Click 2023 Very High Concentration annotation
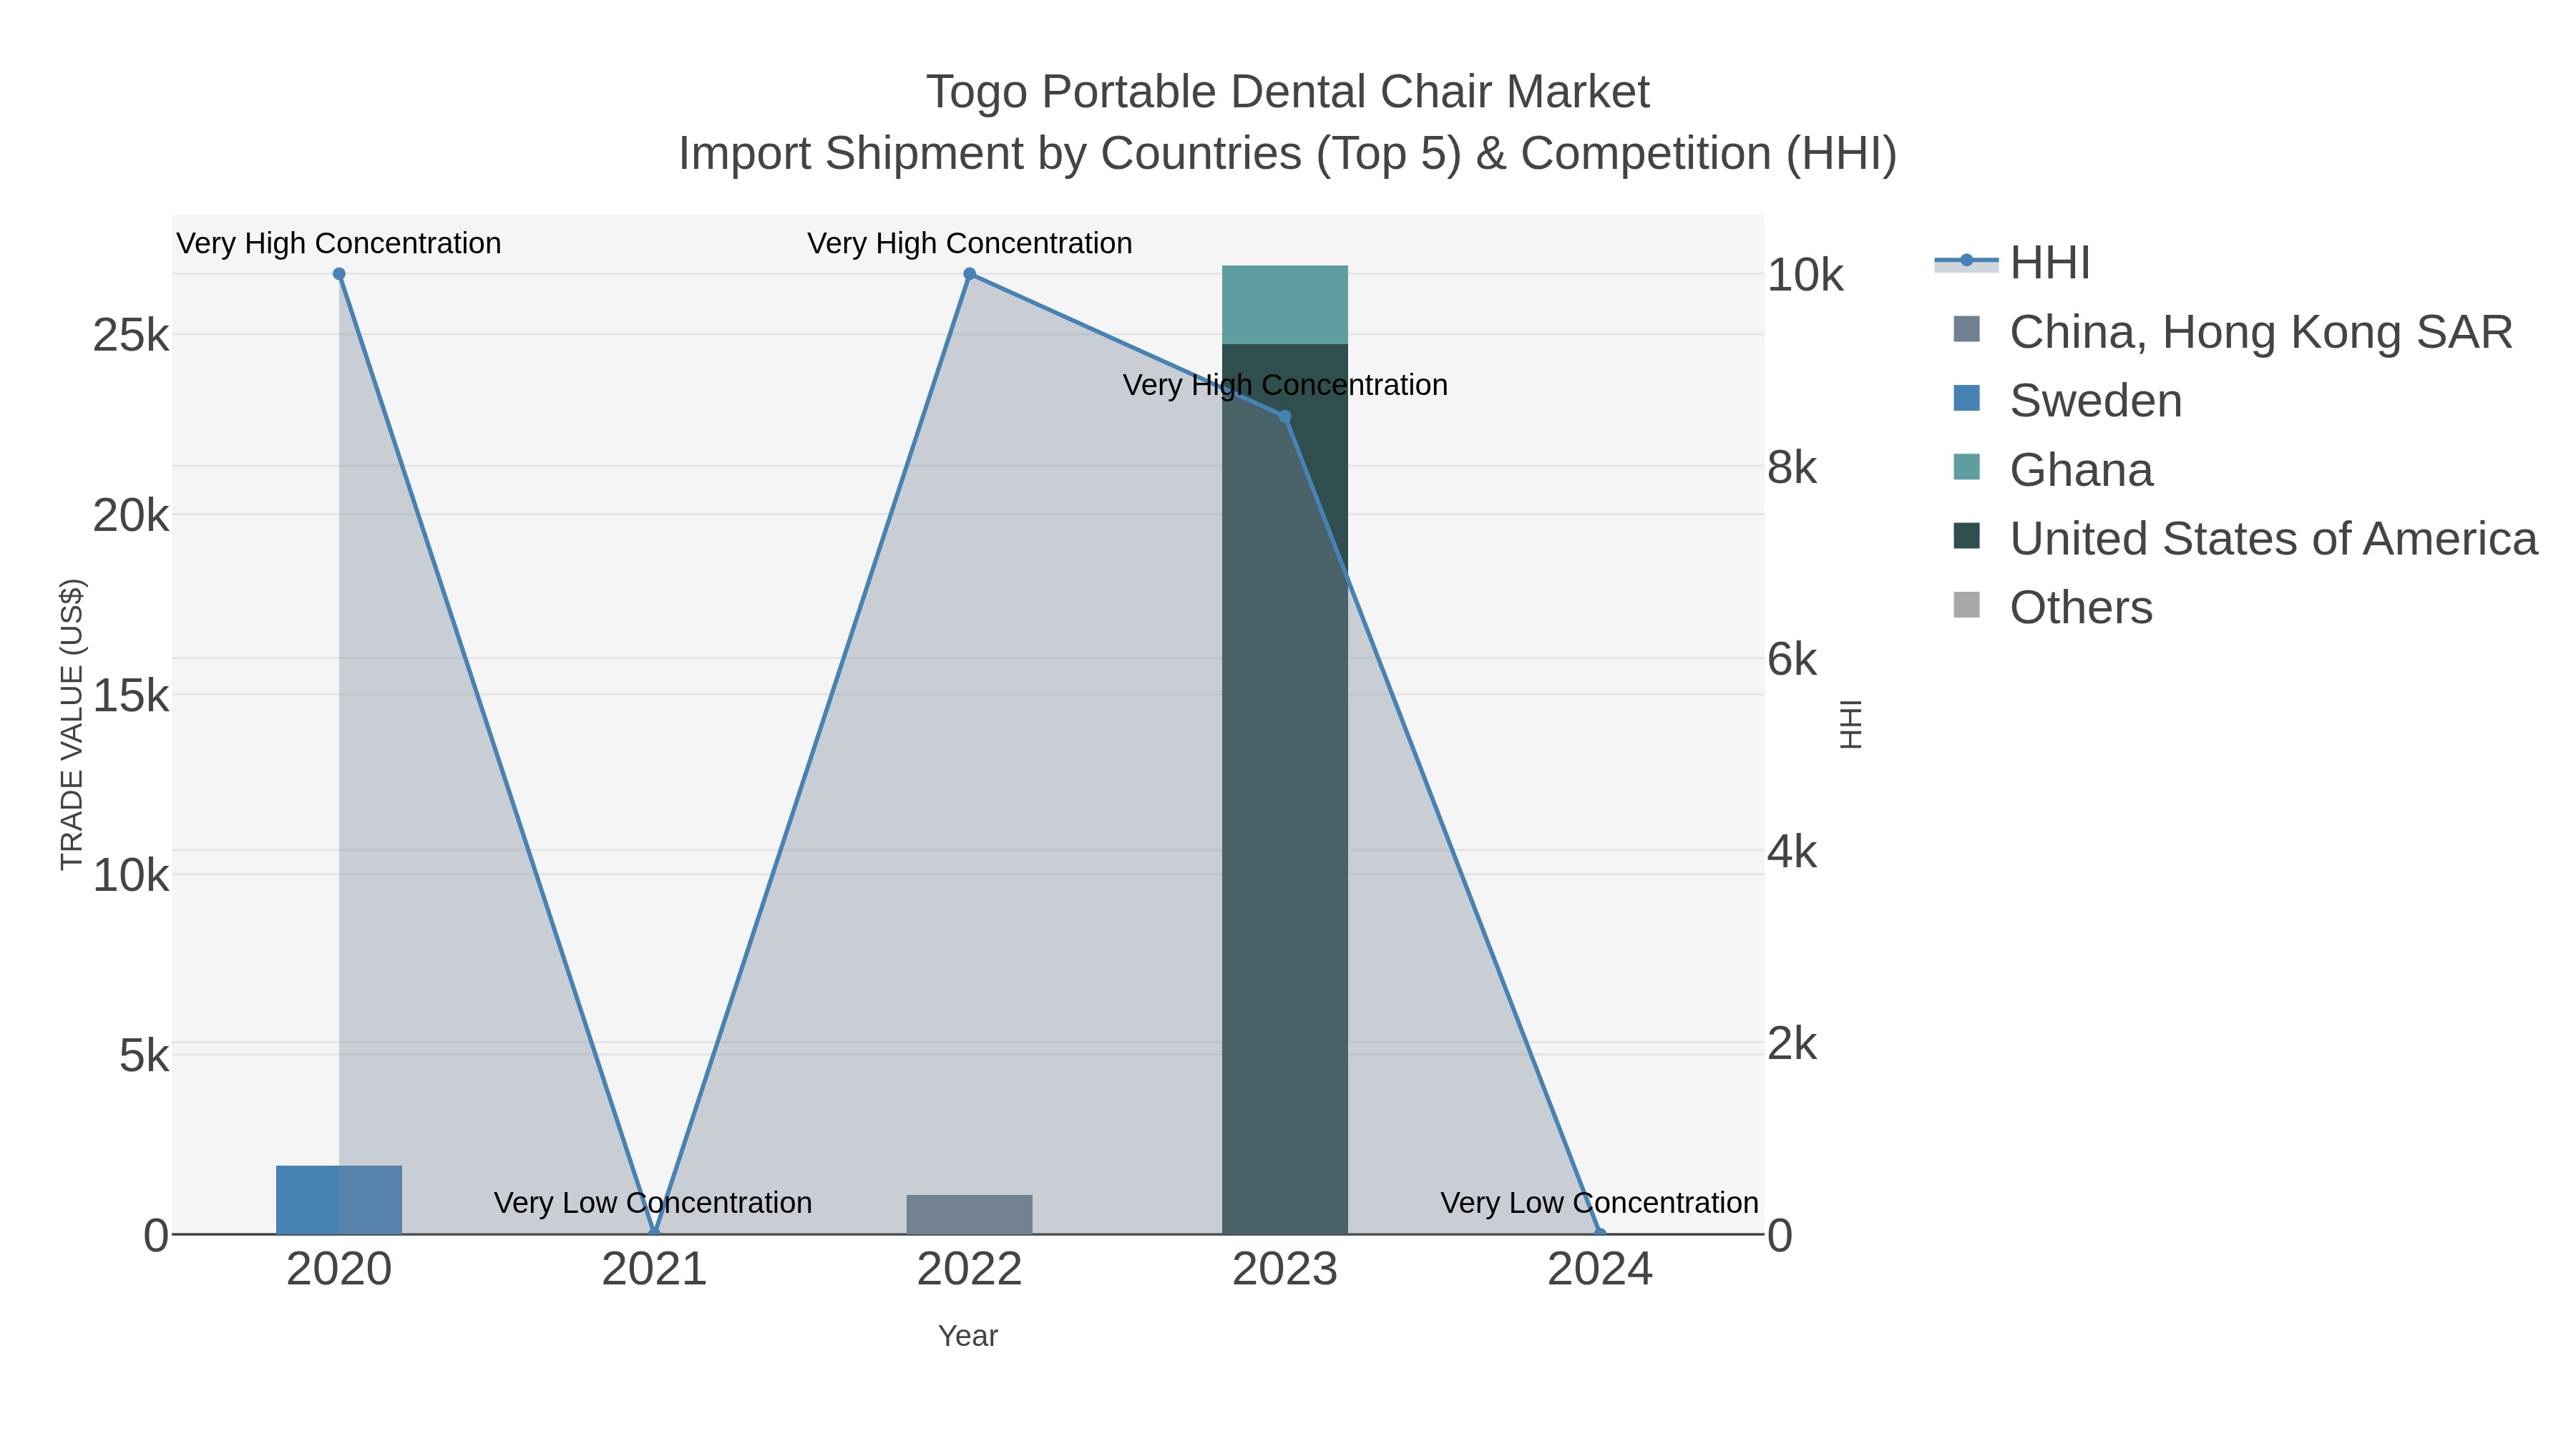 (1285, 385)
